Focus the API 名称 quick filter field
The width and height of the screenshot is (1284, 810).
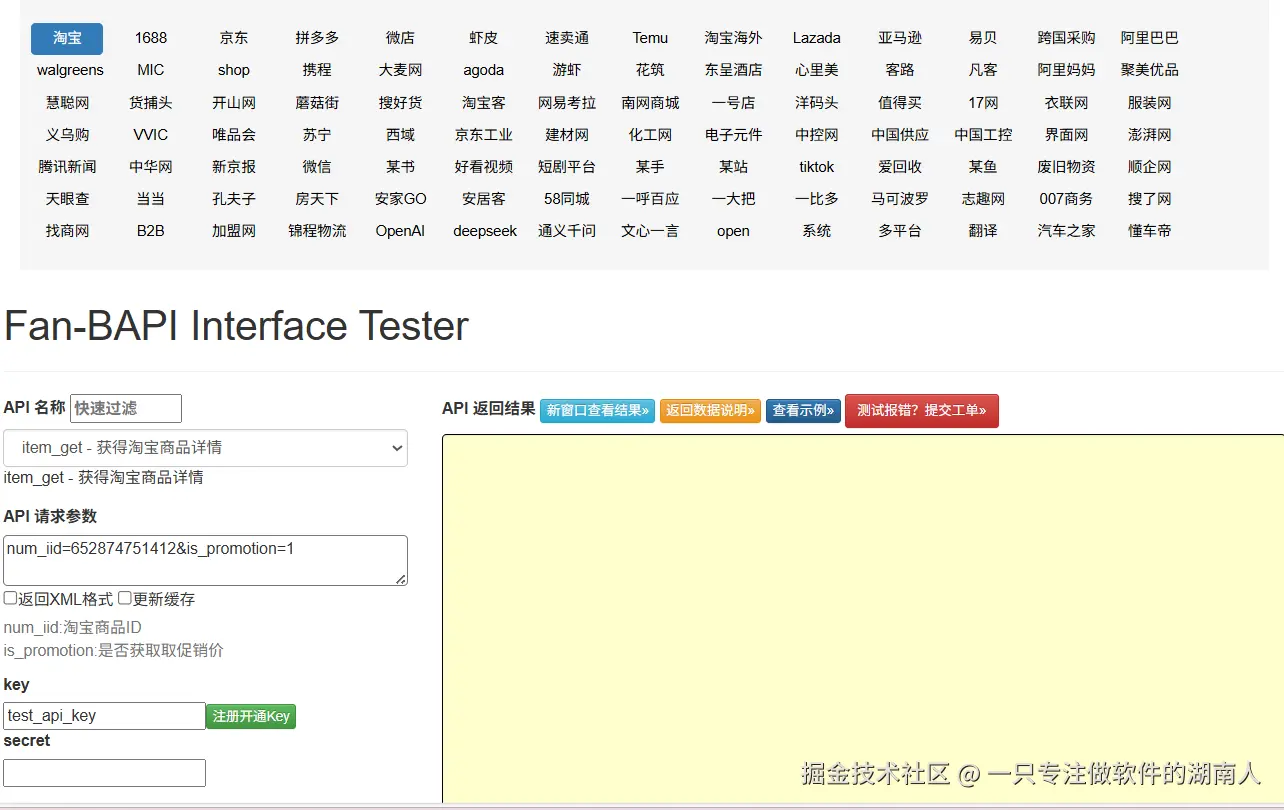pyautogui.click(x=126, y=408)
